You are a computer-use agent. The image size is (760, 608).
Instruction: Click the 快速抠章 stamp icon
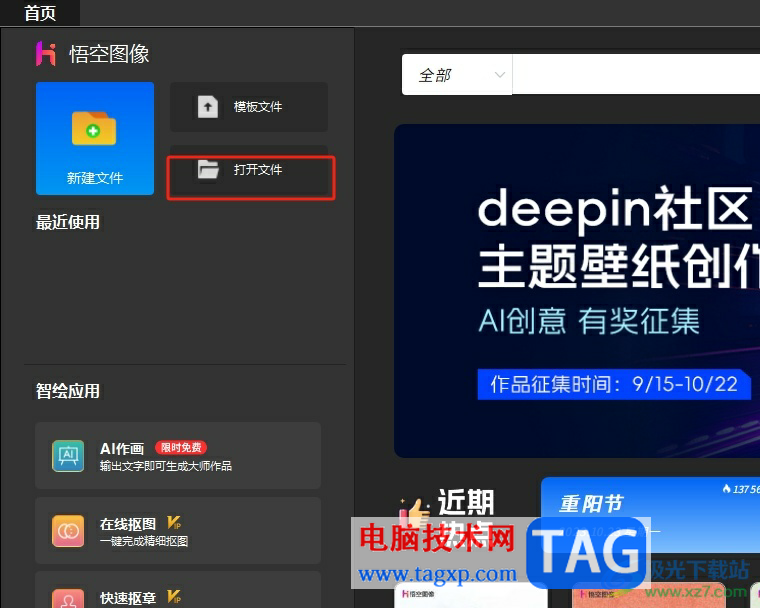(68, 598)
